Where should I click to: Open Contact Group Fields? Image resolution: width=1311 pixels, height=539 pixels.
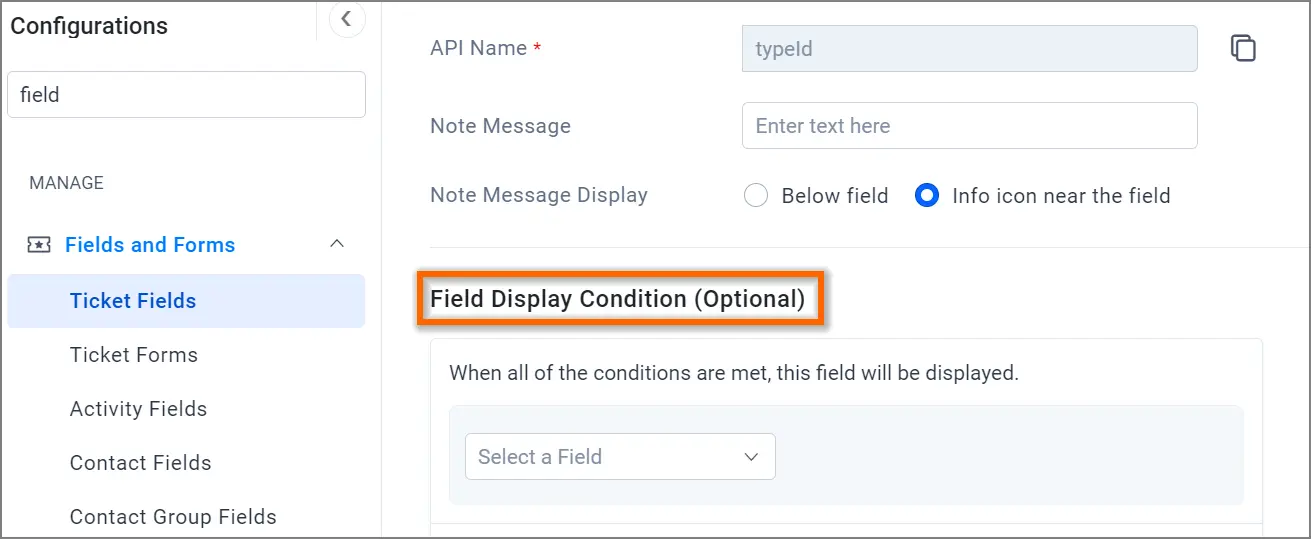pos(173,517)
